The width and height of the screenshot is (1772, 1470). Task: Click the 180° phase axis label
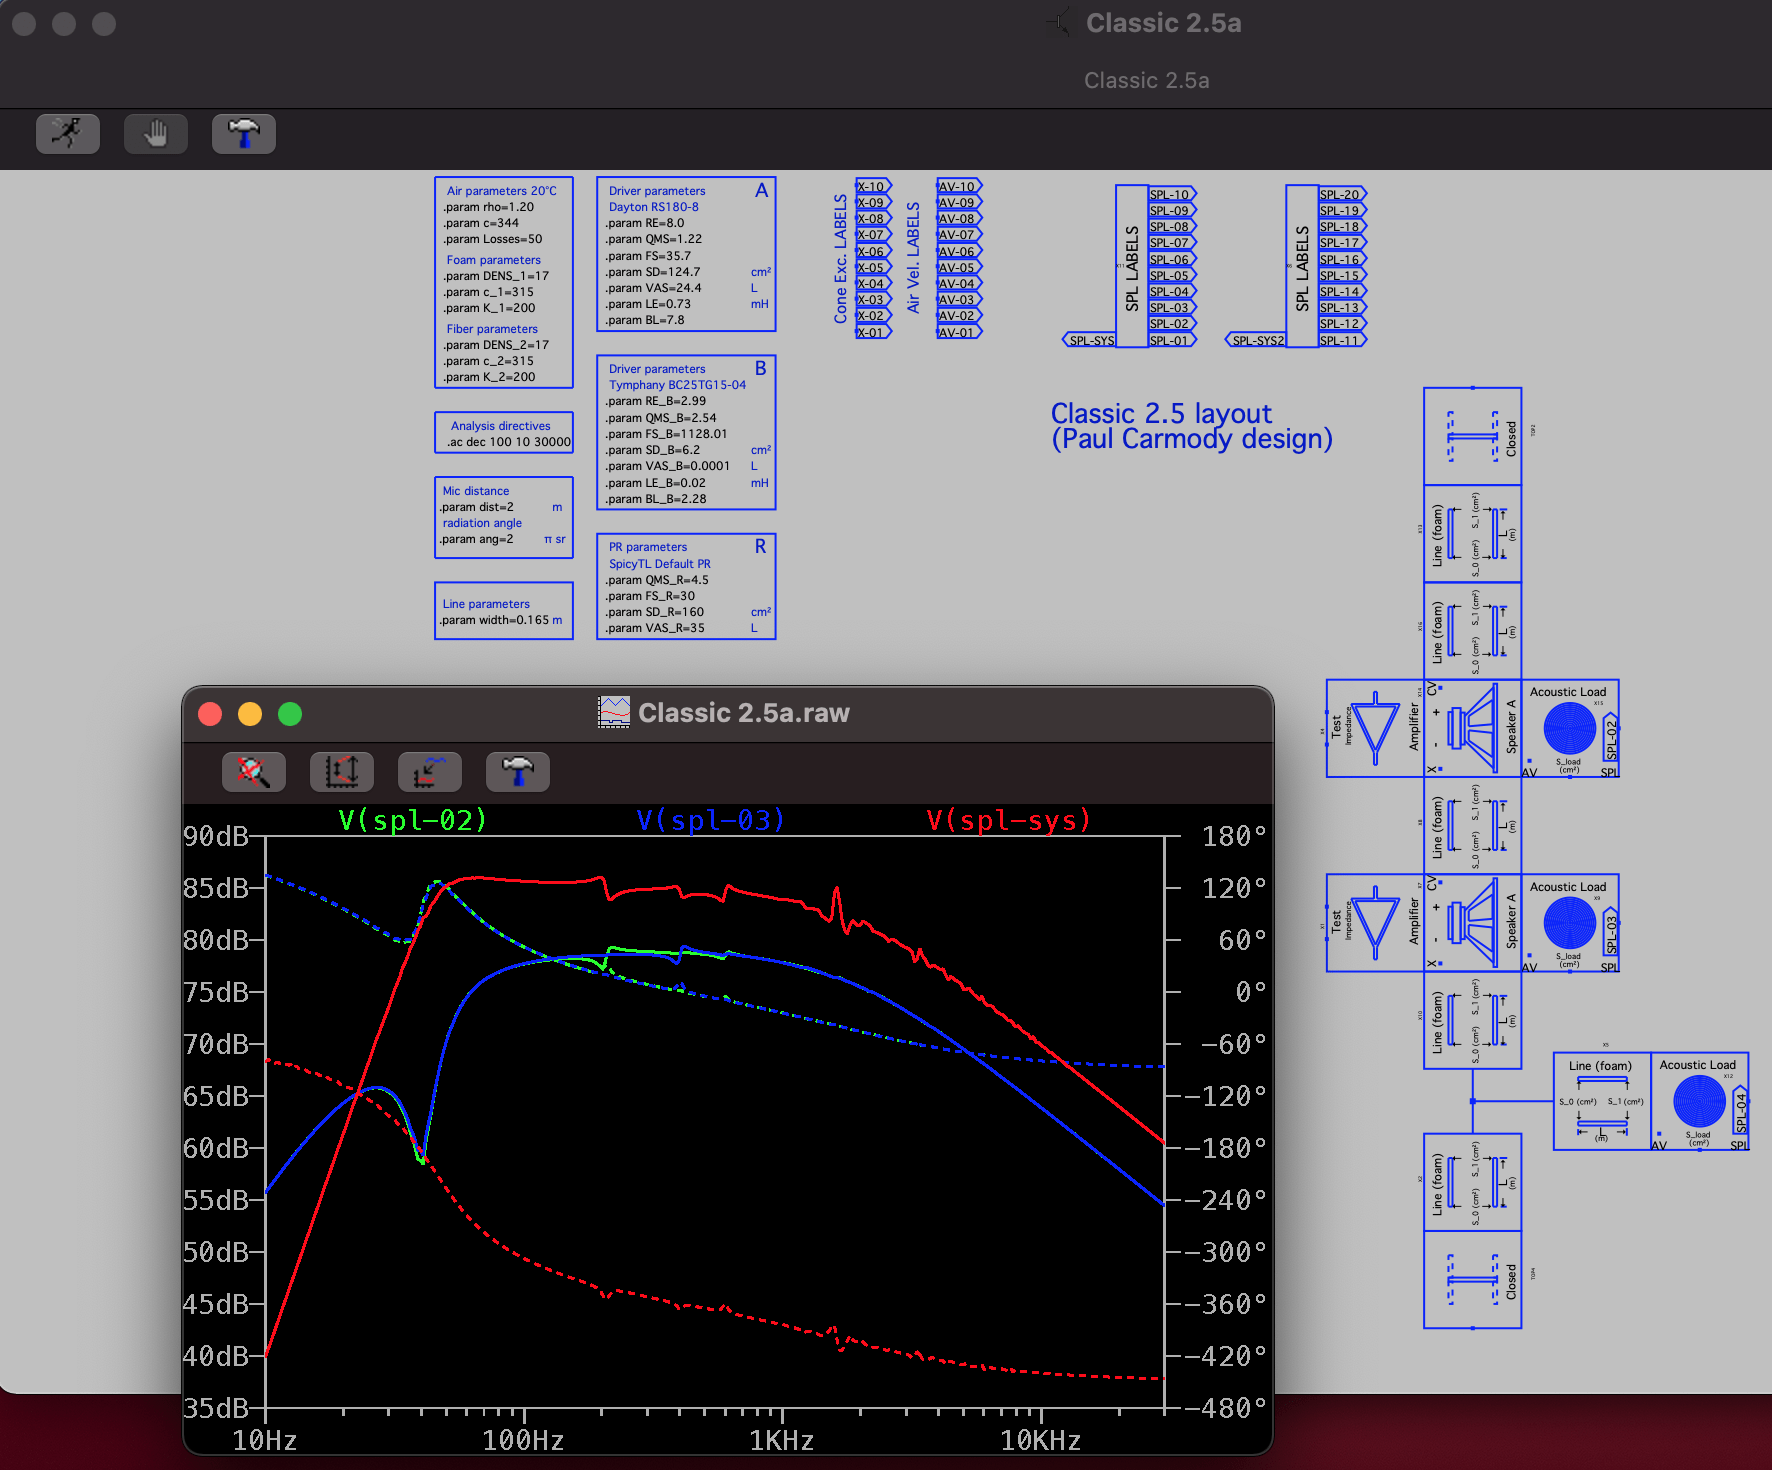(x=1234, y=836)
